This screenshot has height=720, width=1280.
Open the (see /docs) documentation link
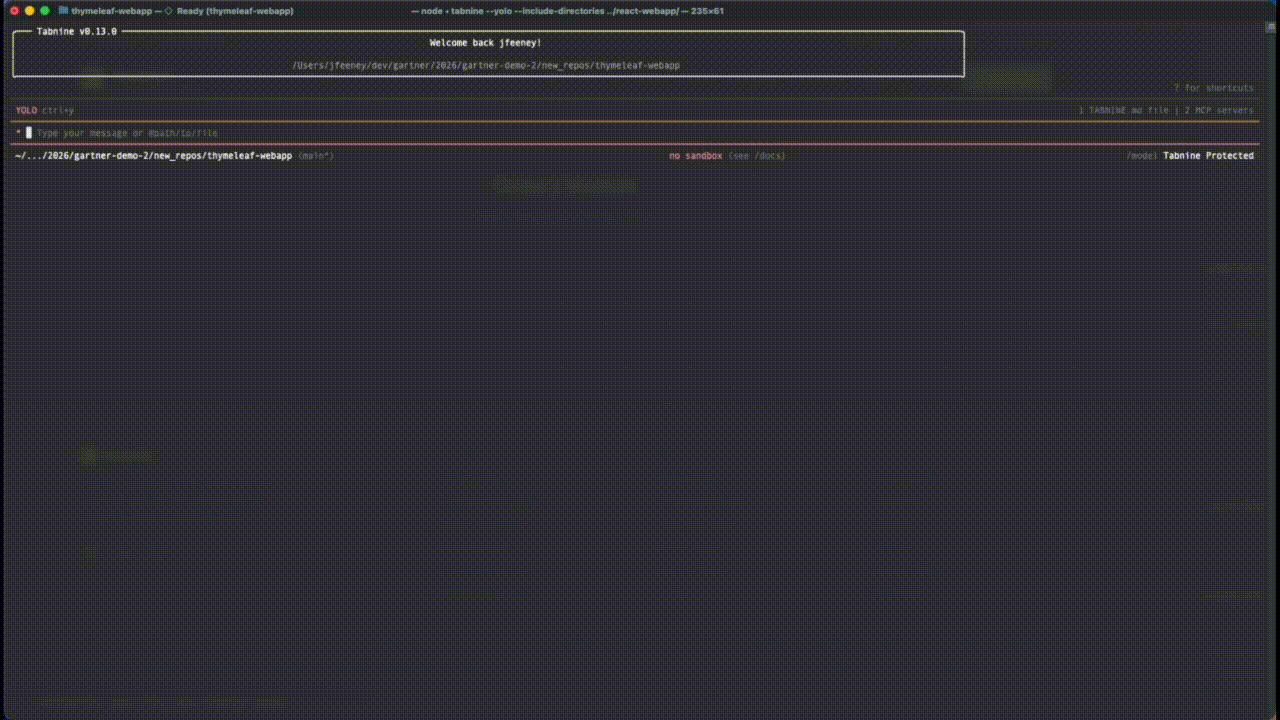tap(757, 155)
